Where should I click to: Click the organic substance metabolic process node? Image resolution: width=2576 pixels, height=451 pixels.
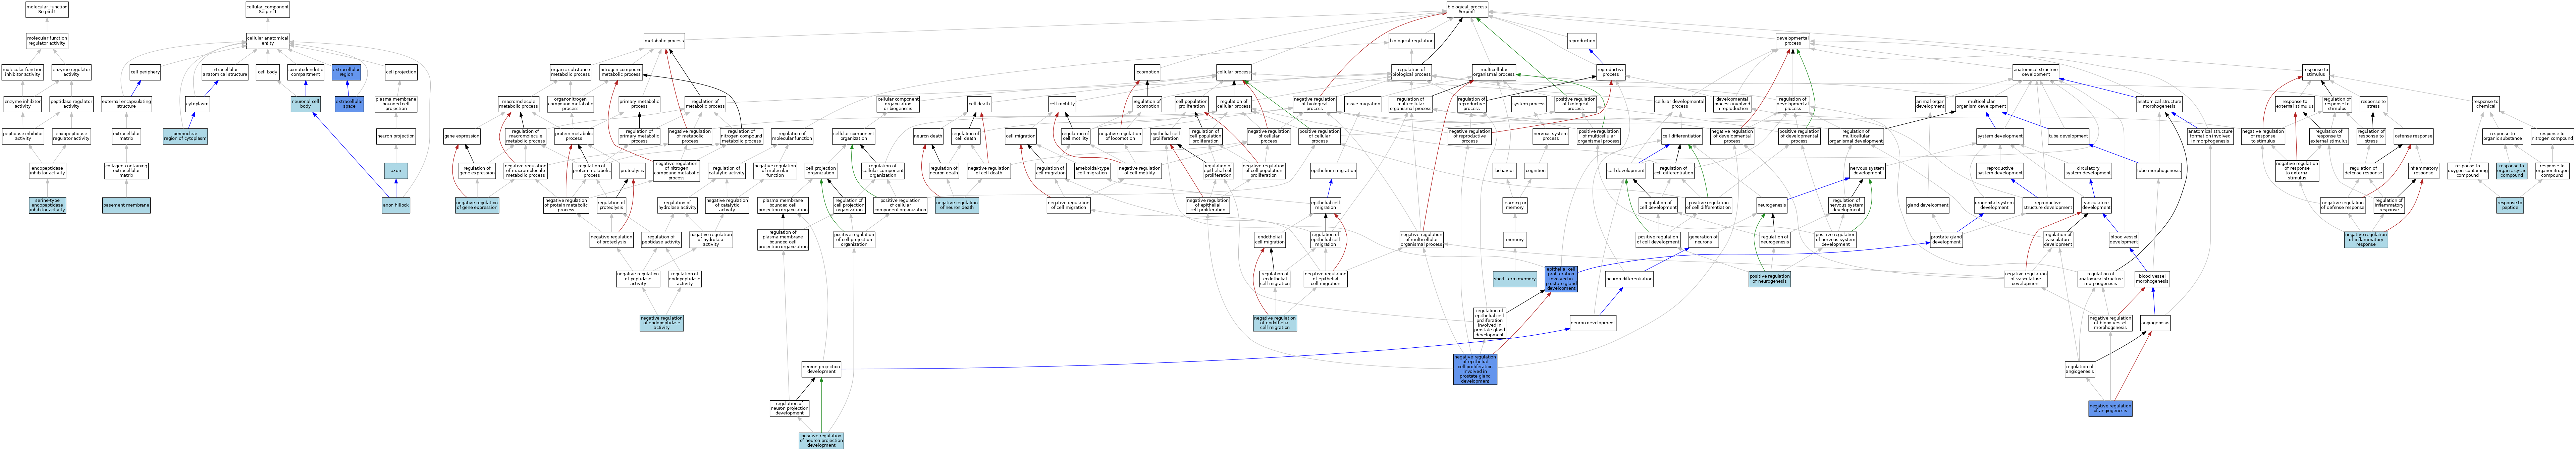click(570, 72)
